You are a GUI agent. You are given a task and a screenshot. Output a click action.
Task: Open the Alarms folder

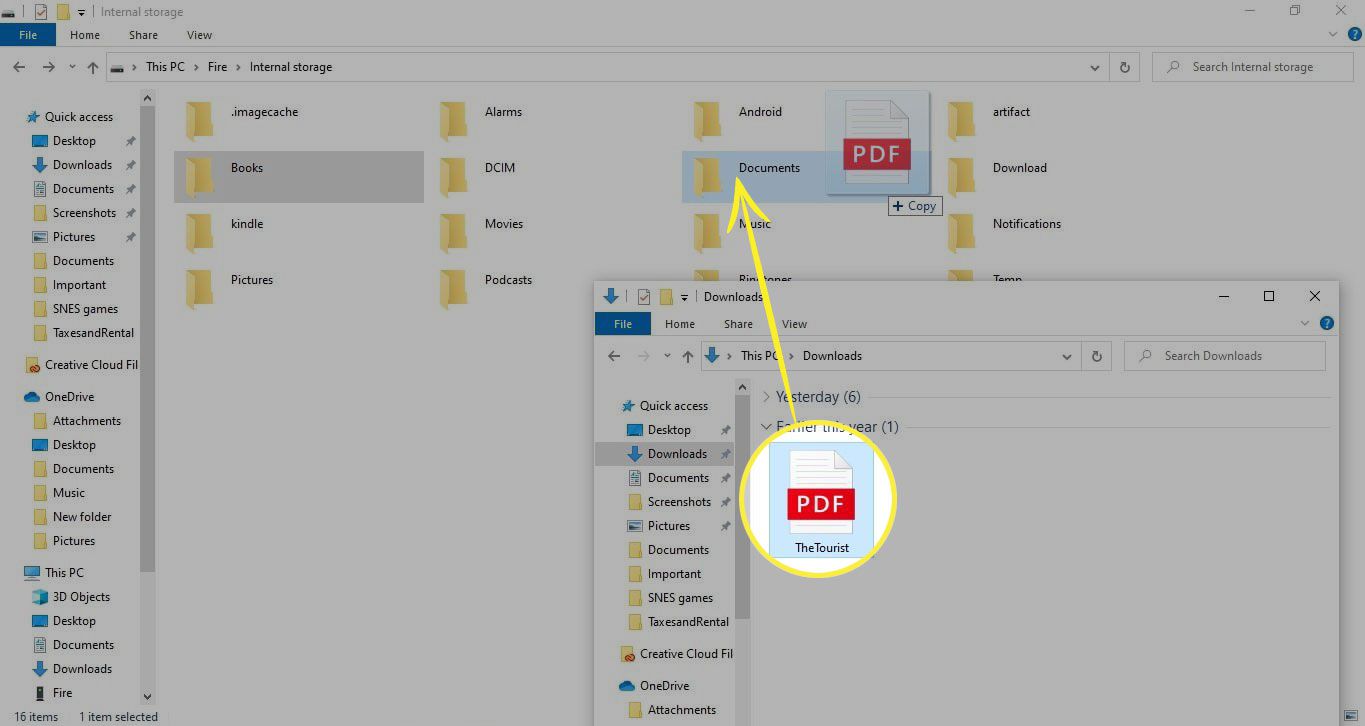pos(483,121)
